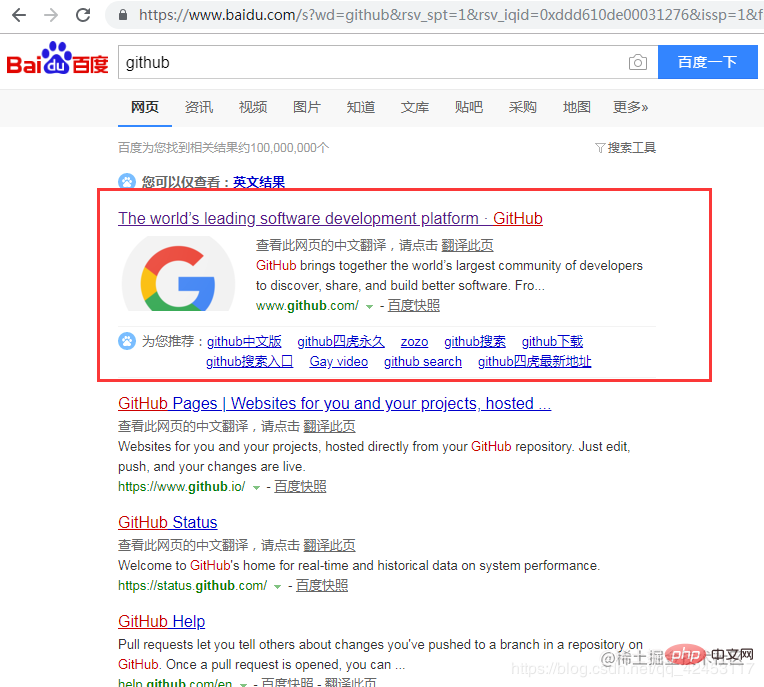Click the github下载 suggestion
The height and width of the screenshot is (687, 764).
553,342
